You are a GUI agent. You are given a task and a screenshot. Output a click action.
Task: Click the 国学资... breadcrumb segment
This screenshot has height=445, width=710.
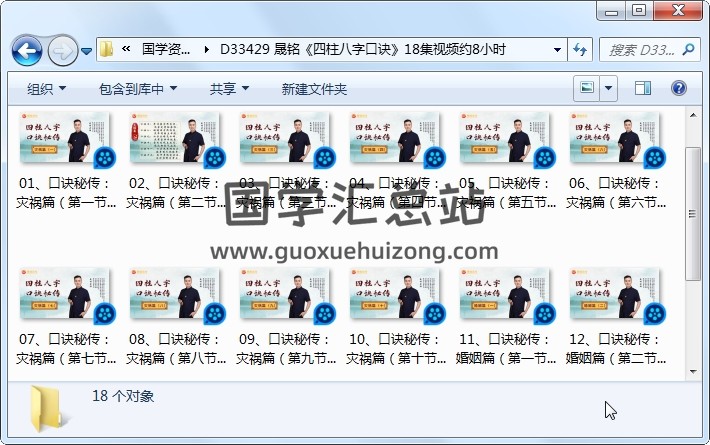coord(167,49)
